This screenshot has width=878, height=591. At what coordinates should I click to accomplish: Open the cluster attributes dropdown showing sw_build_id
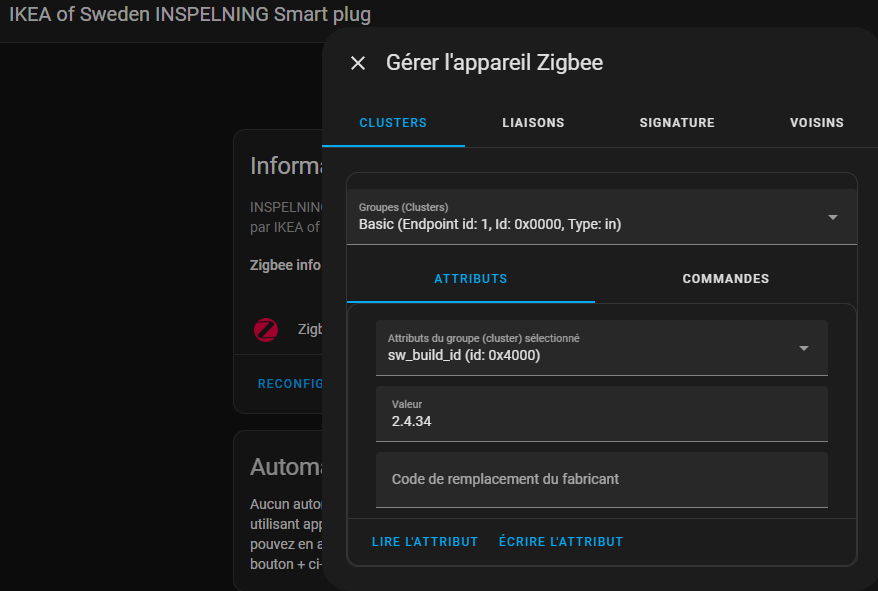(x=602, y=348)
